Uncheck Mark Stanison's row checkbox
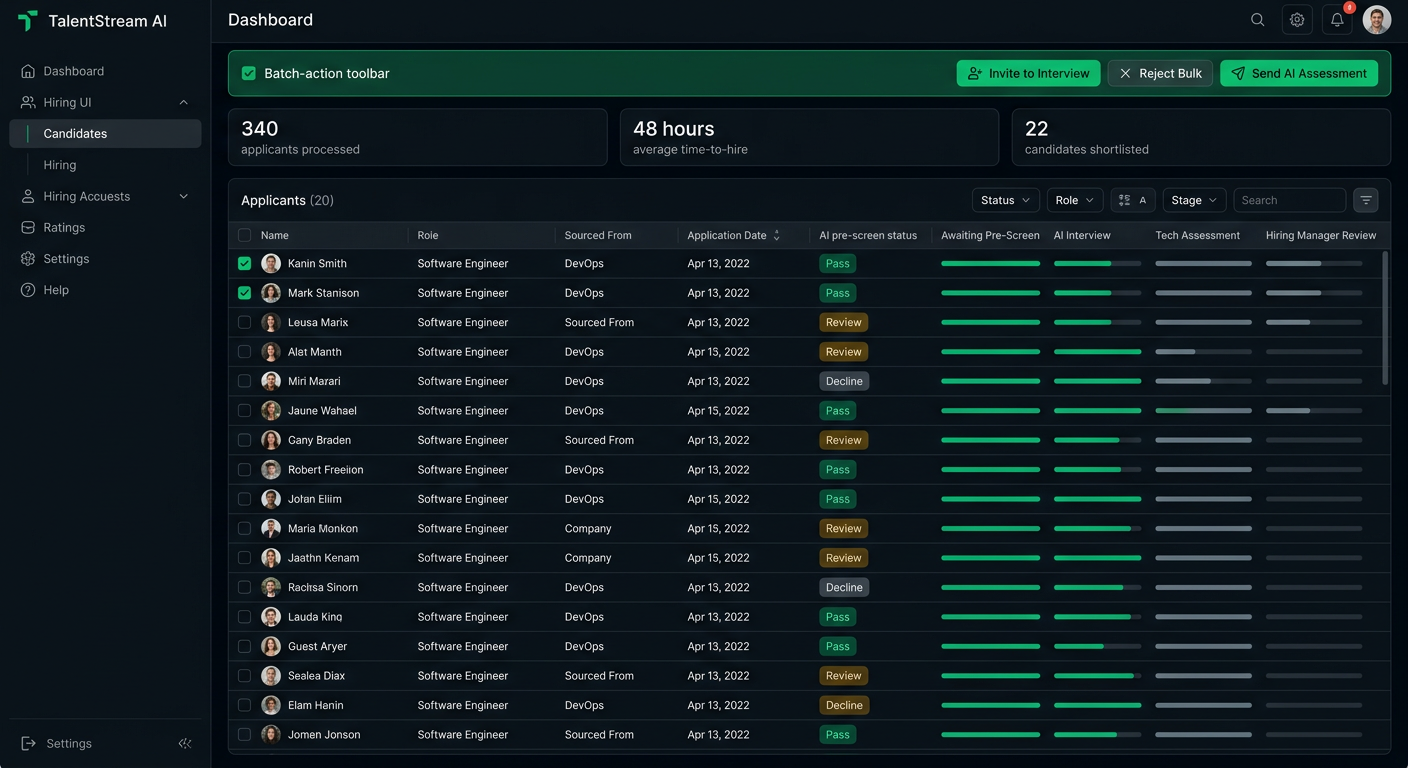This screenshot has height=768, width=1408. point(245,293)
